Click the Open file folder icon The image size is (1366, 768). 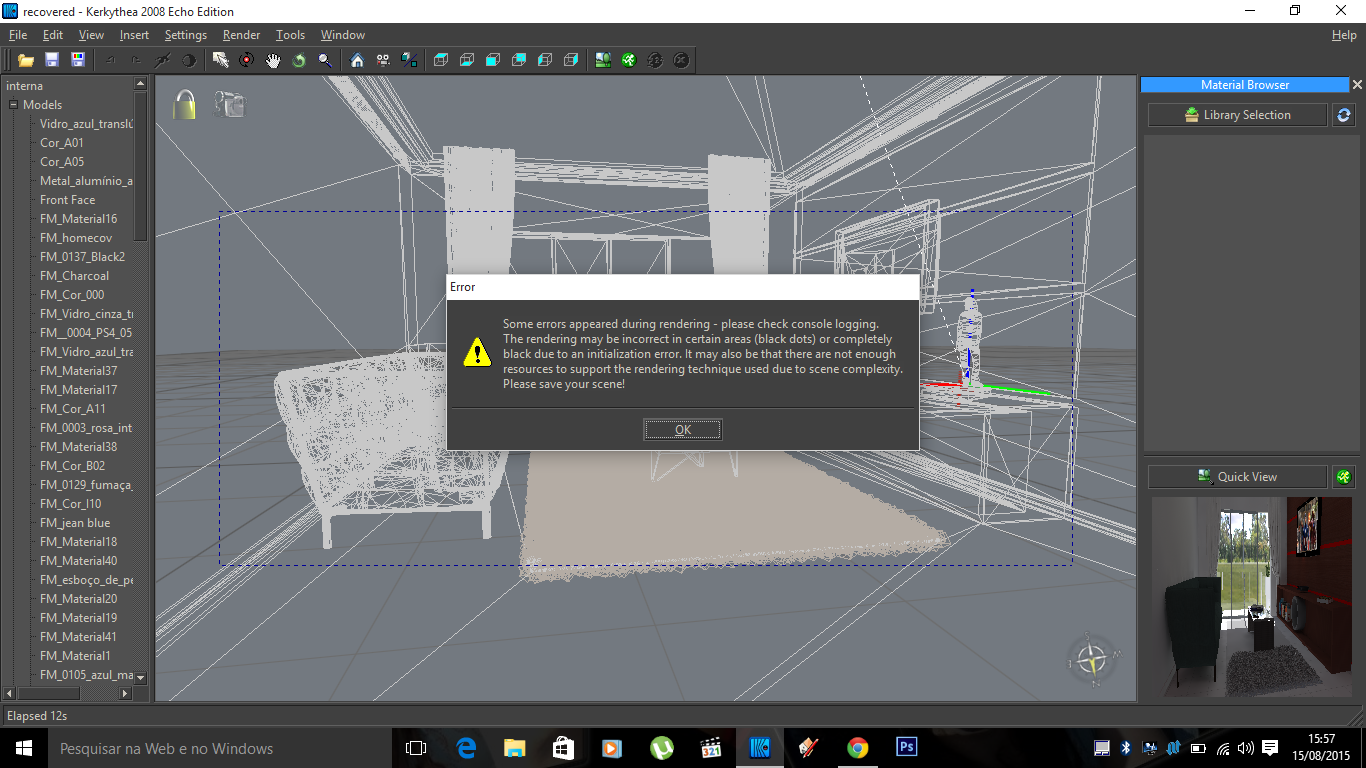(26, 60)
